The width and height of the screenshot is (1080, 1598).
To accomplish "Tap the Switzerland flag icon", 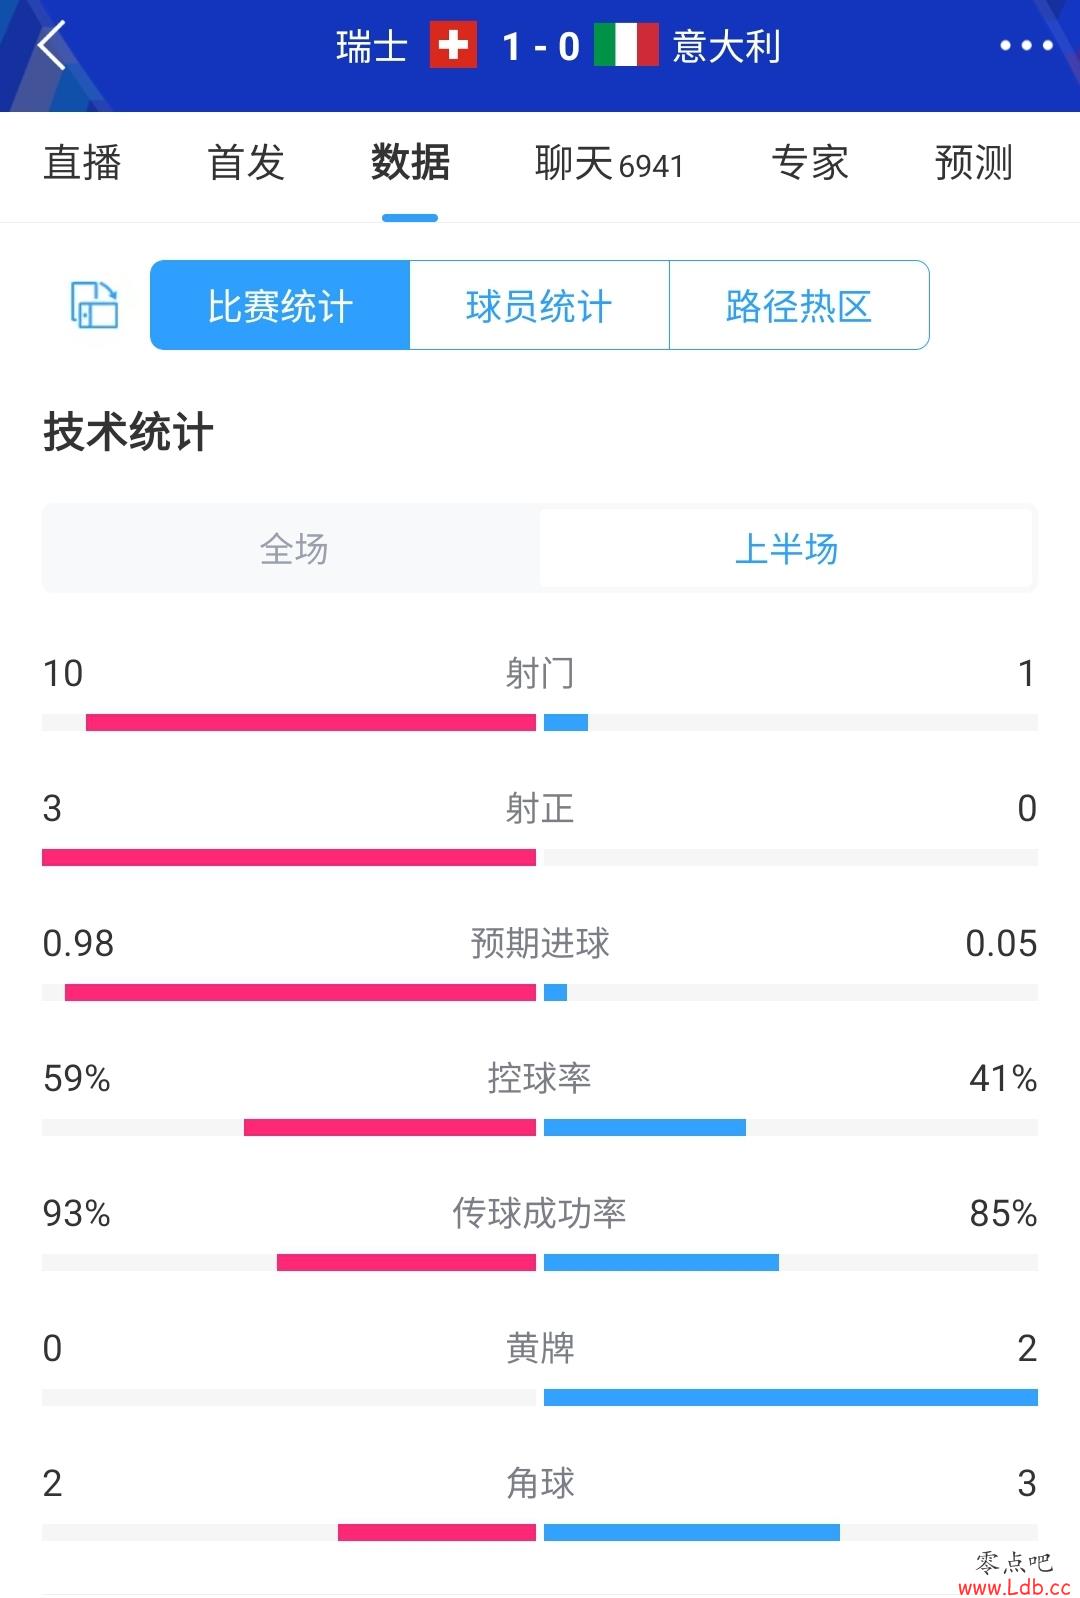I will point(453,46).
